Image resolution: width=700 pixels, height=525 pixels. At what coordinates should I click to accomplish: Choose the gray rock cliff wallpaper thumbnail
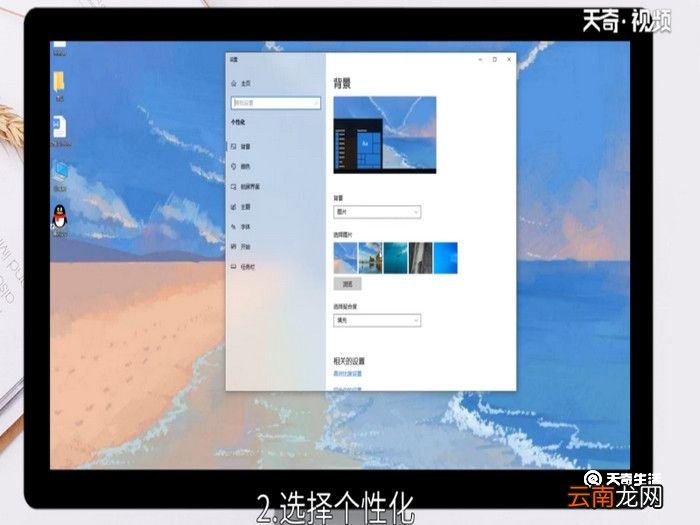click(421, 258)
